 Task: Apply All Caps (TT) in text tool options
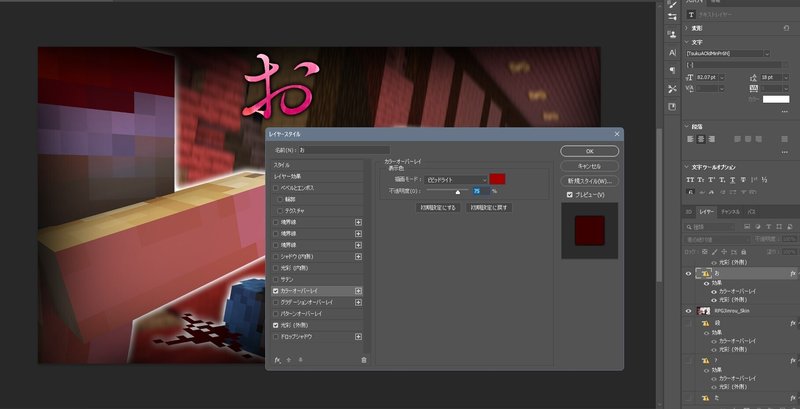point(690,180)
